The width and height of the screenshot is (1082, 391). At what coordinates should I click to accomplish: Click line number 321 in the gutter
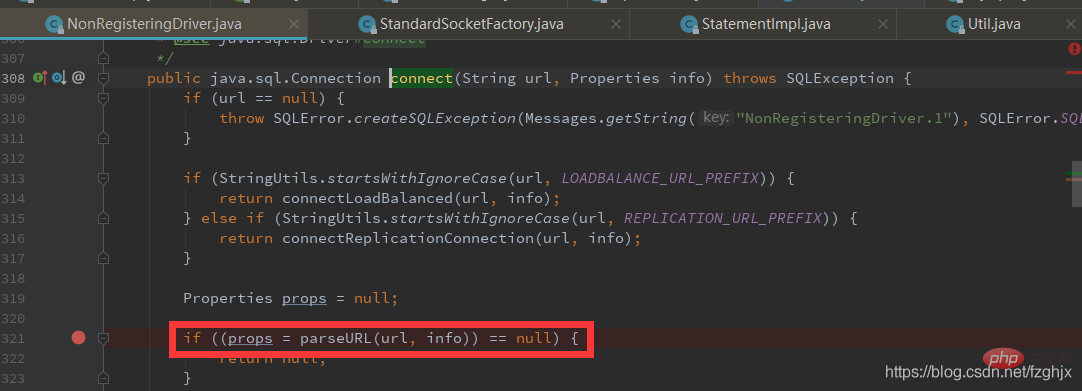[x=13, y=338]
